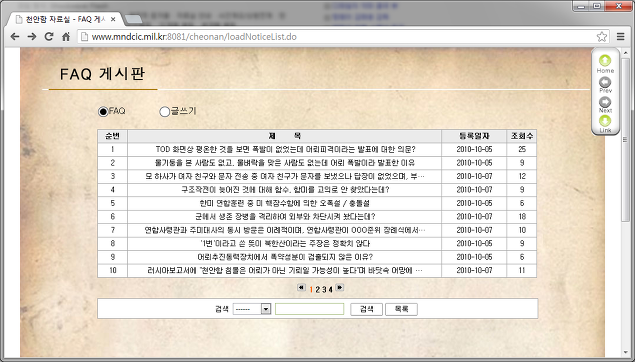
Task: Open FAQ row 1 about TOD 화면
Action: 286,149
